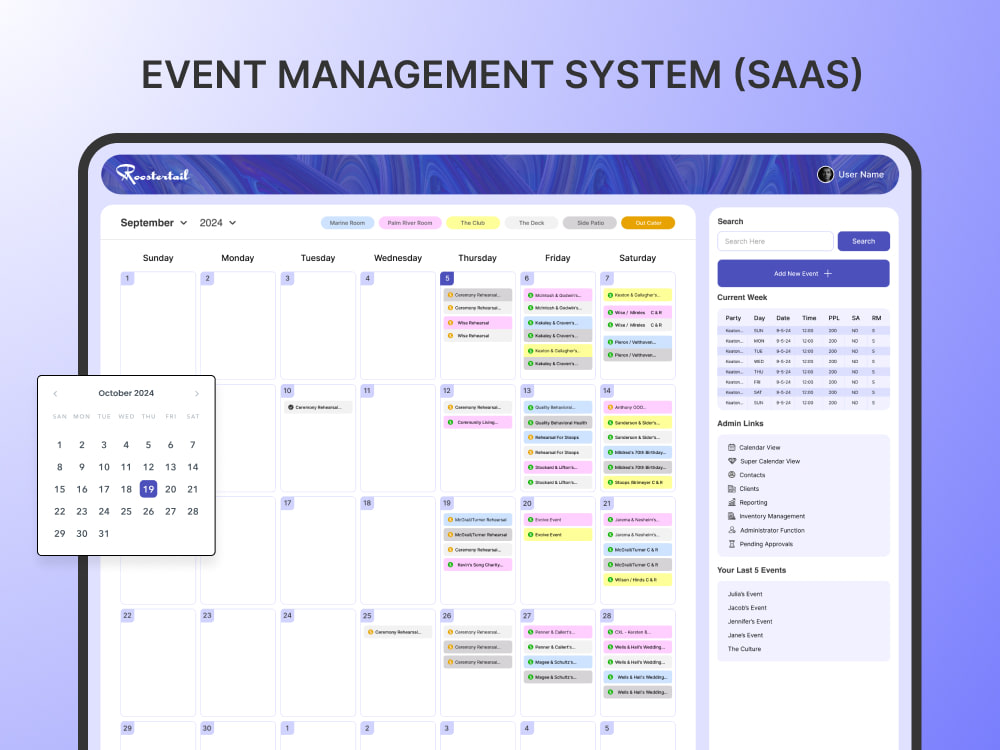Open the pink Excise Event on Friday 20
The image size is (1000, 750).
point(558,520)
